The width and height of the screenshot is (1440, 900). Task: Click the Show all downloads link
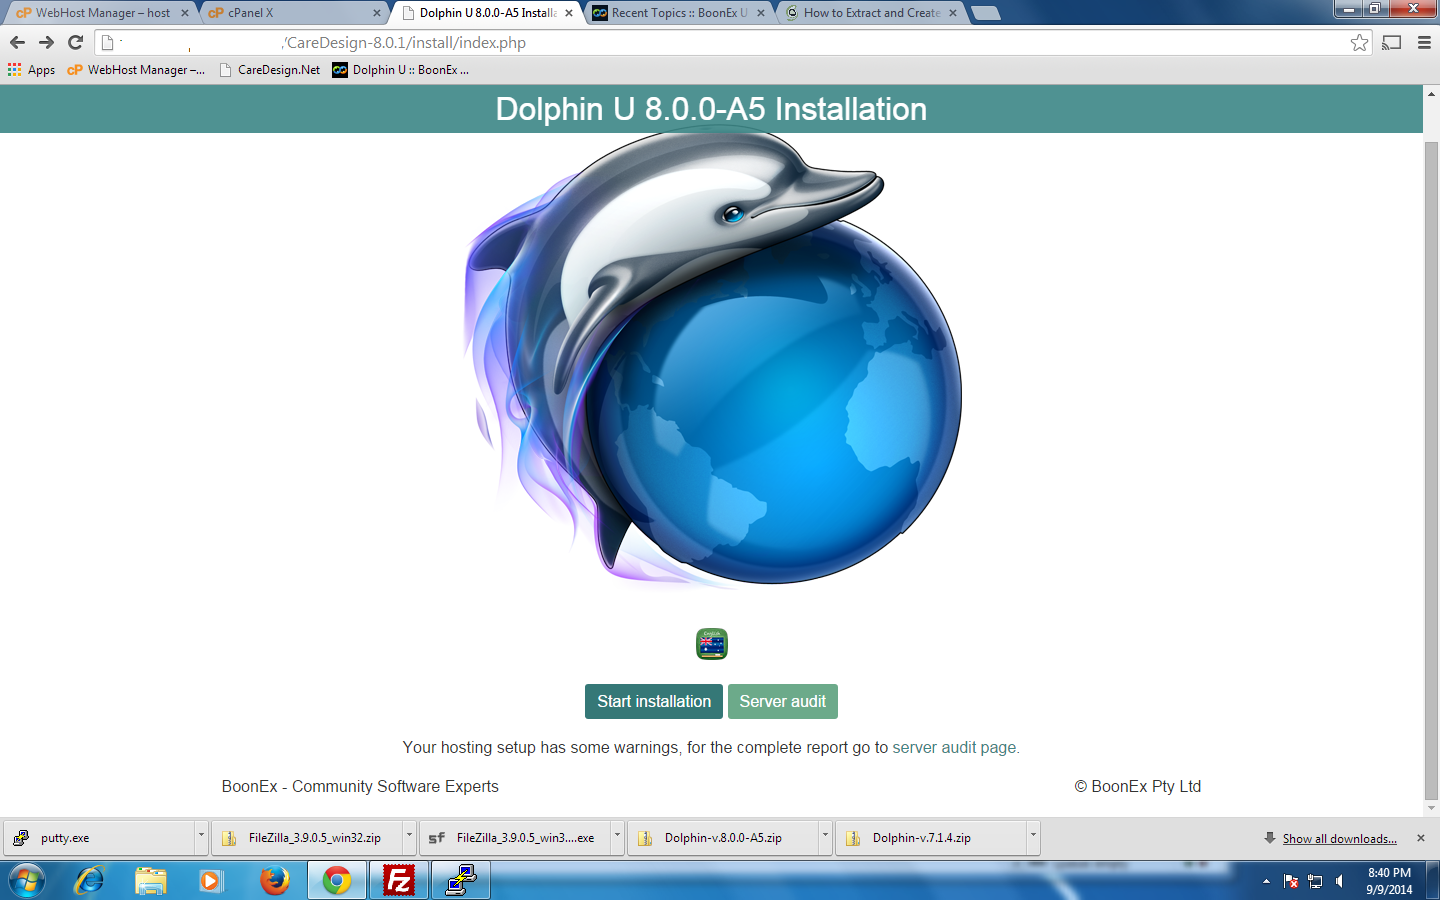1339,838
